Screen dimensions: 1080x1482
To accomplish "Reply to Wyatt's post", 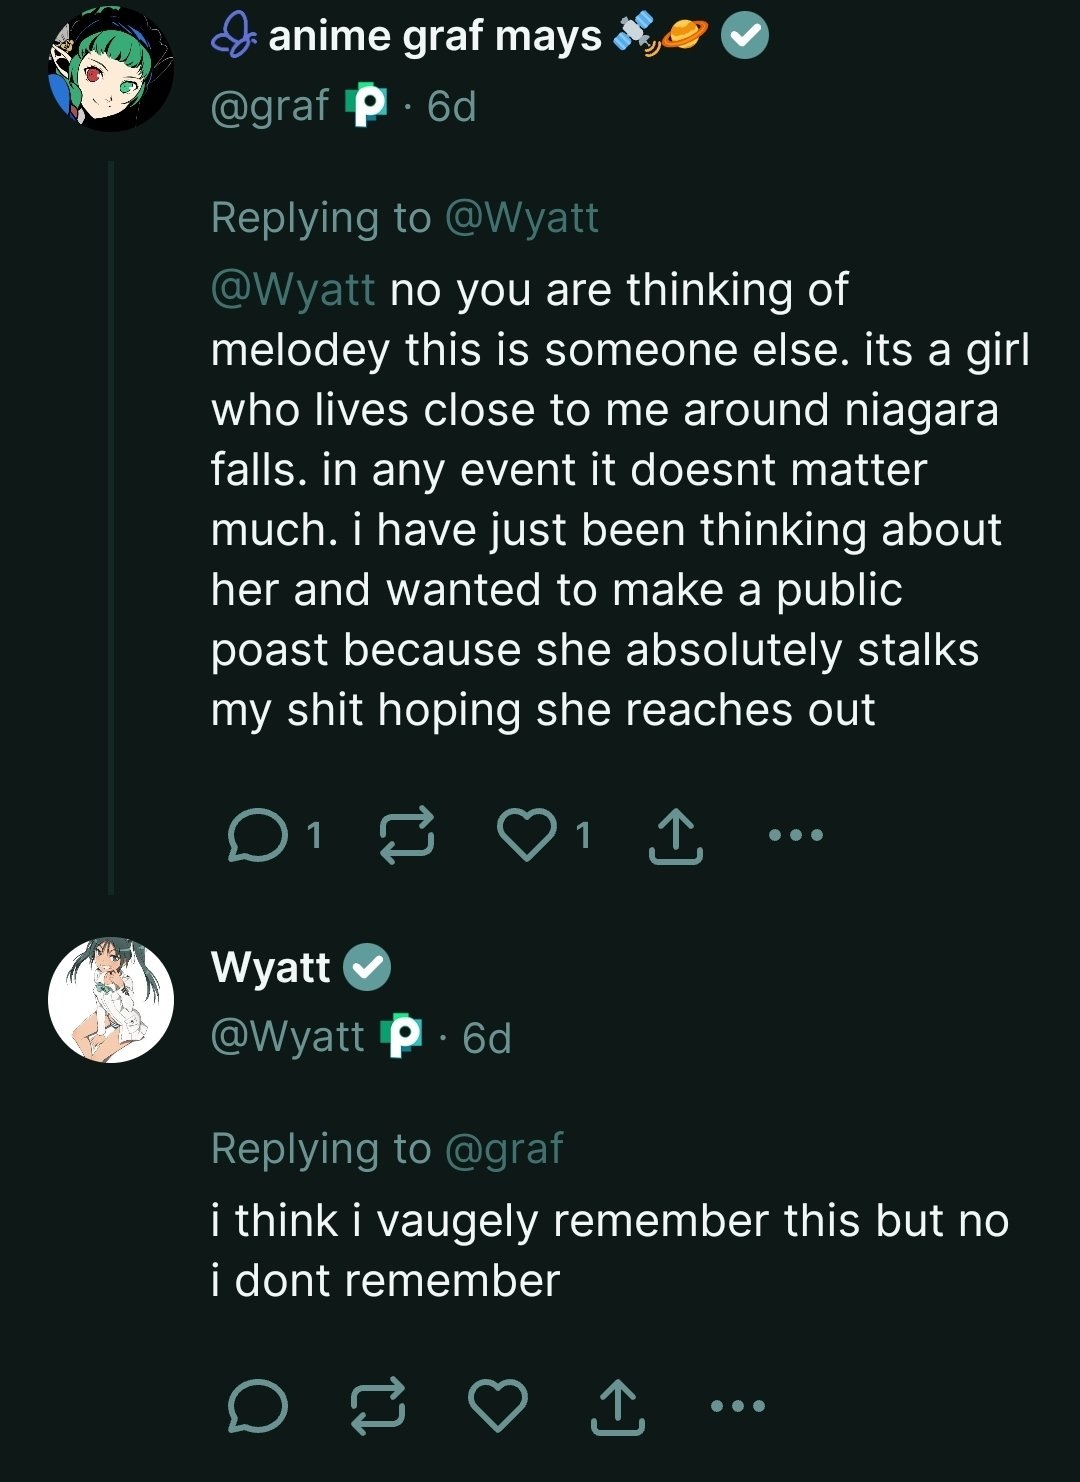I will [x=258, y=1406].
